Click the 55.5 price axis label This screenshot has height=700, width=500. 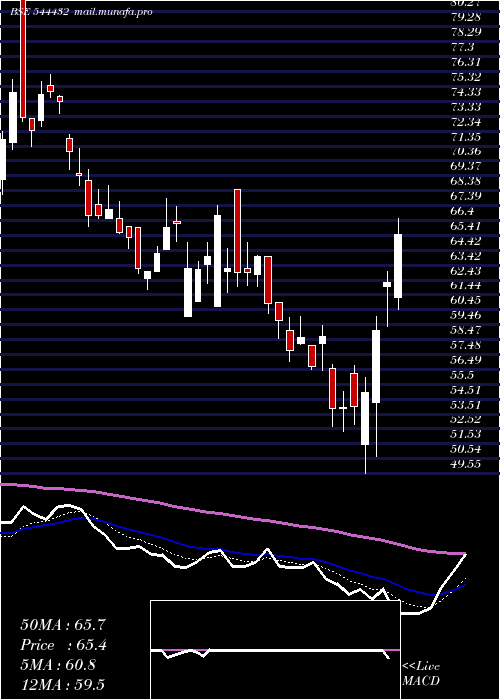(462, 375)
